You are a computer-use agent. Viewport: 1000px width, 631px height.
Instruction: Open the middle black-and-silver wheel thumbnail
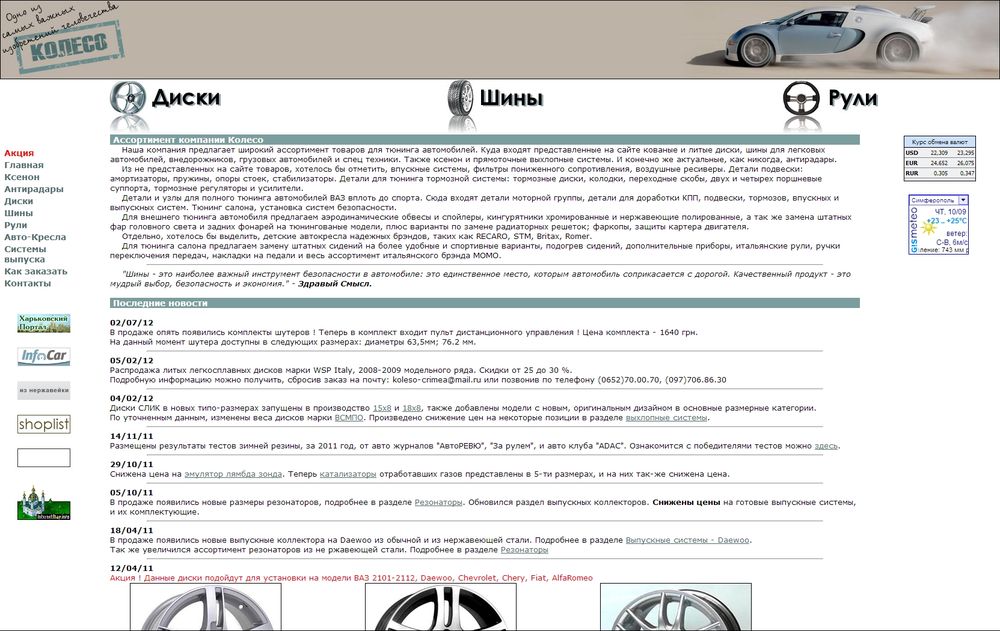441,607
